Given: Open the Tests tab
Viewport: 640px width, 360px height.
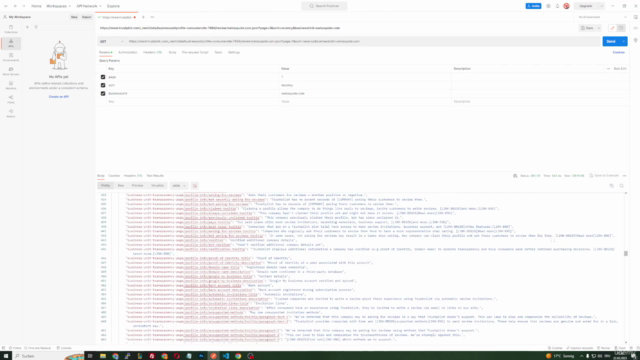Looking at the screenshot, I should pos(218,52).
